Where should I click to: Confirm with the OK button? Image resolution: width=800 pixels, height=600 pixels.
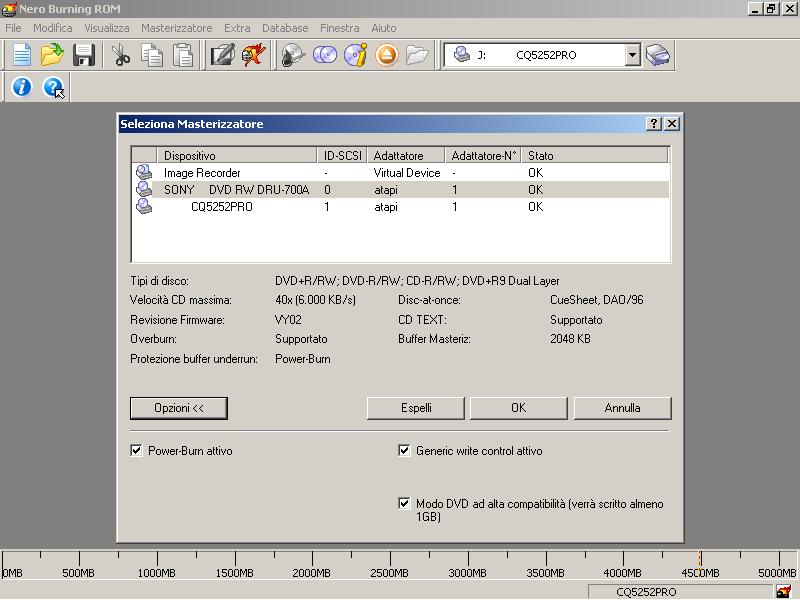pyautogui.click(x=518, y=408)
